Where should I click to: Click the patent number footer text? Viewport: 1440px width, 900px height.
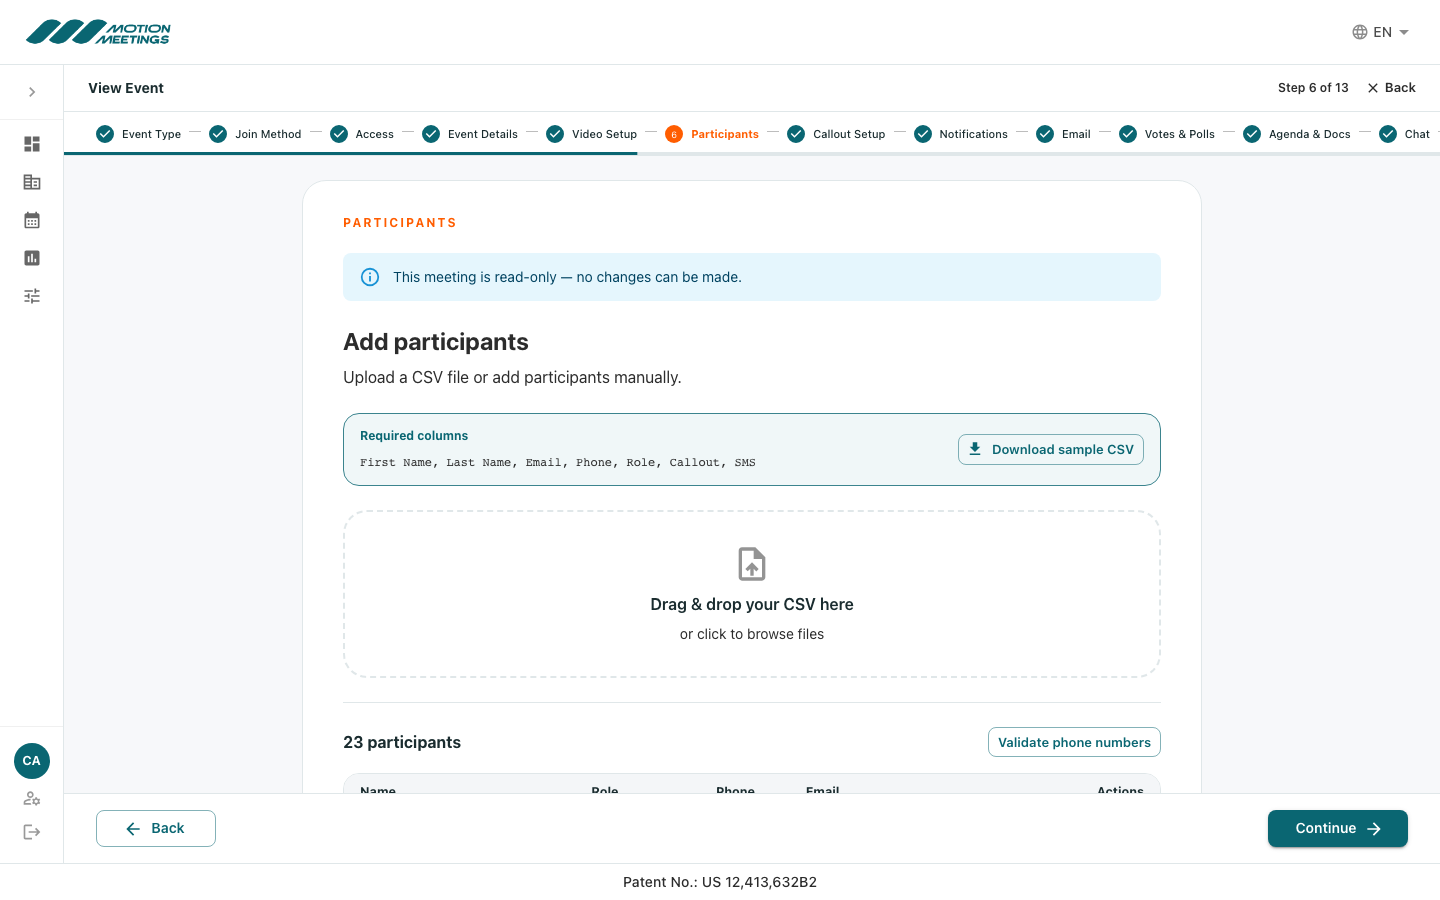pyautogui.click(x=720, y=882)
